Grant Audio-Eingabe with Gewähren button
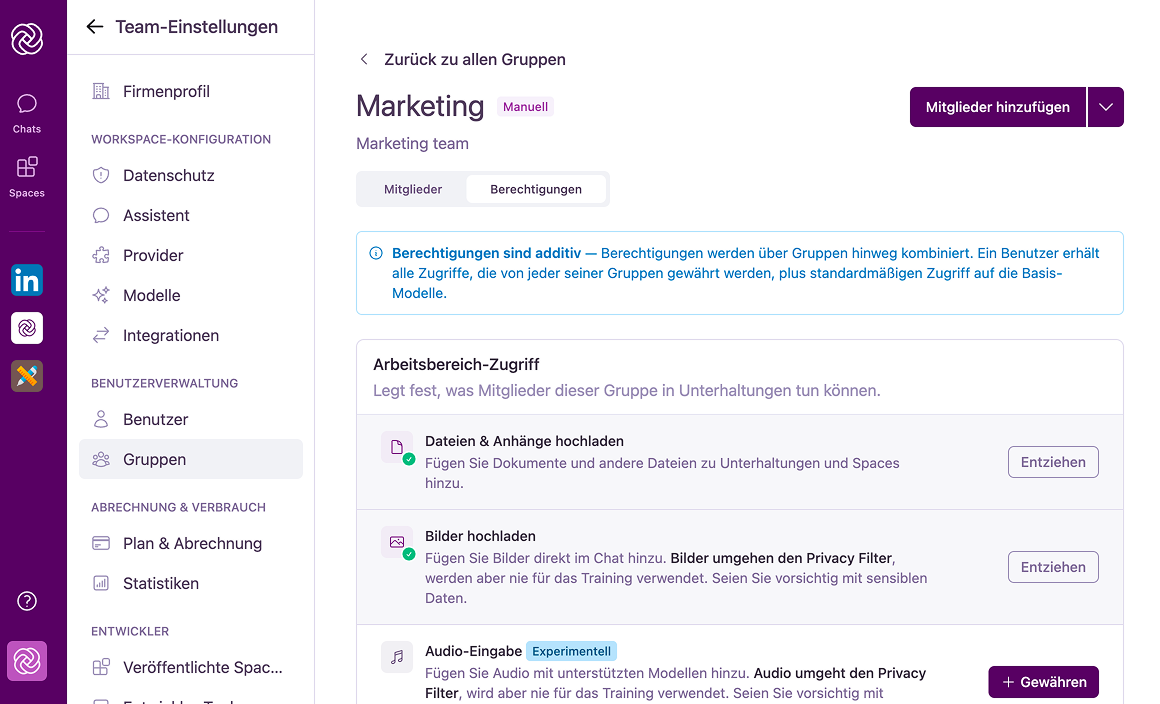 pyautogui.click(x=1043, y=682)
